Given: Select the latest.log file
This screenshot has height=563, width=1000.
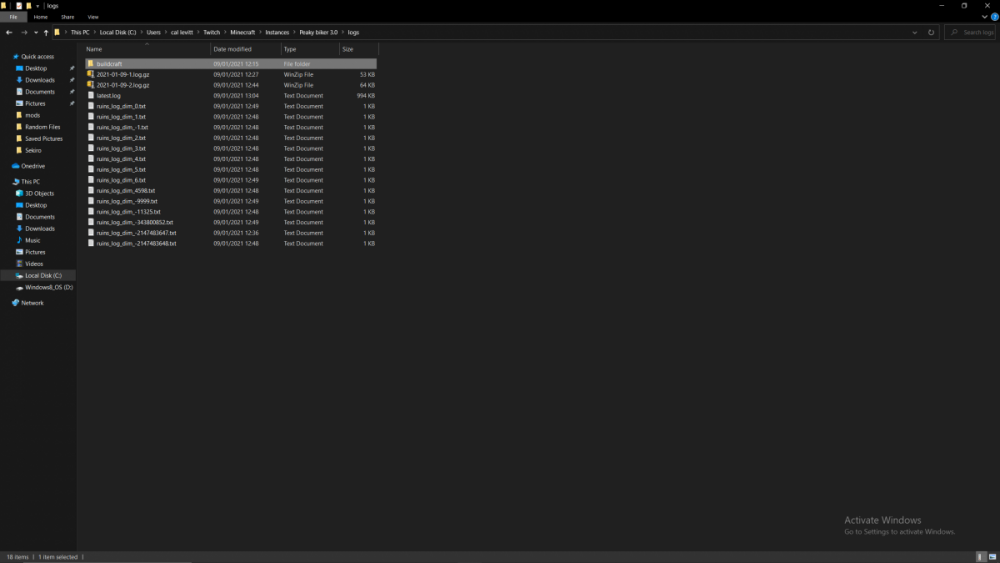Looking at the screenshot, I should click(x=108, y=96).
